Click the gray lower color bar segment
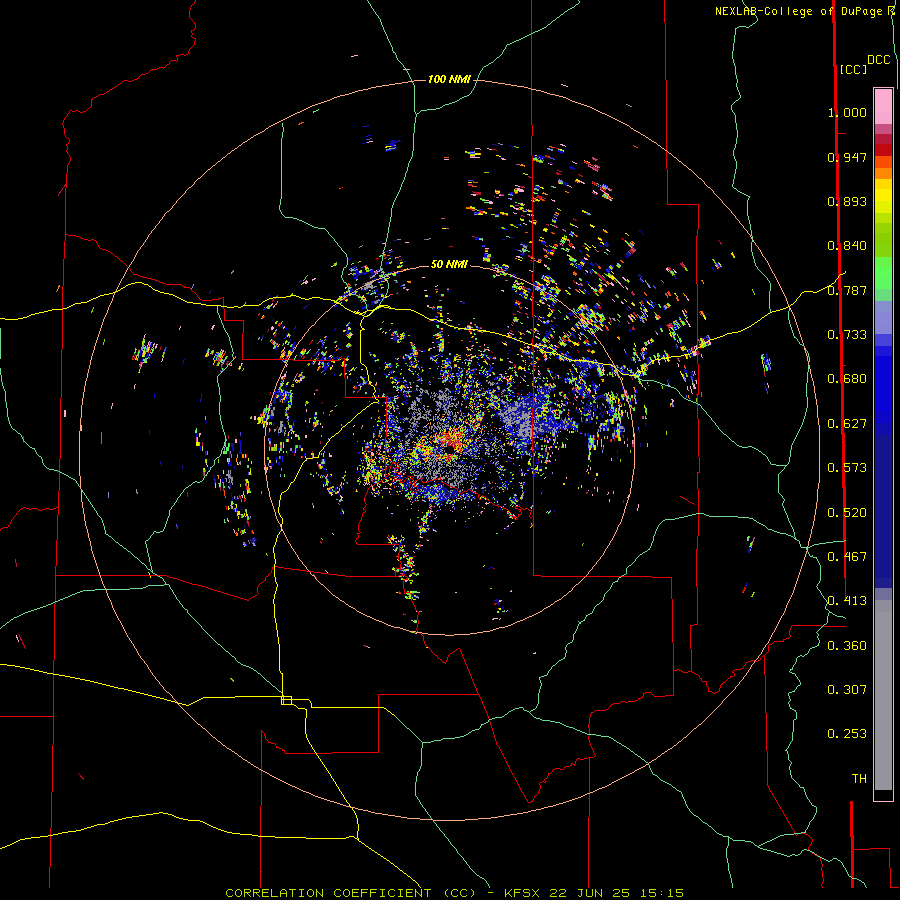The image size is (900, 900). [x=883, y=695]
